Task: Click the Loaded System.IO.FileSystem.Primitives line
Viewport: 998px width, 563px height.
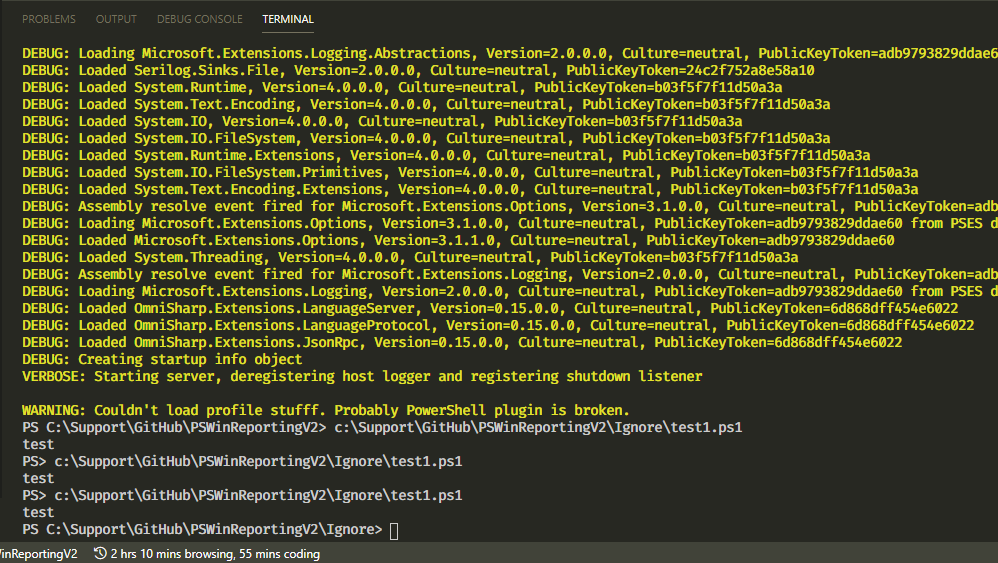Action: click(x=470, y=172)
